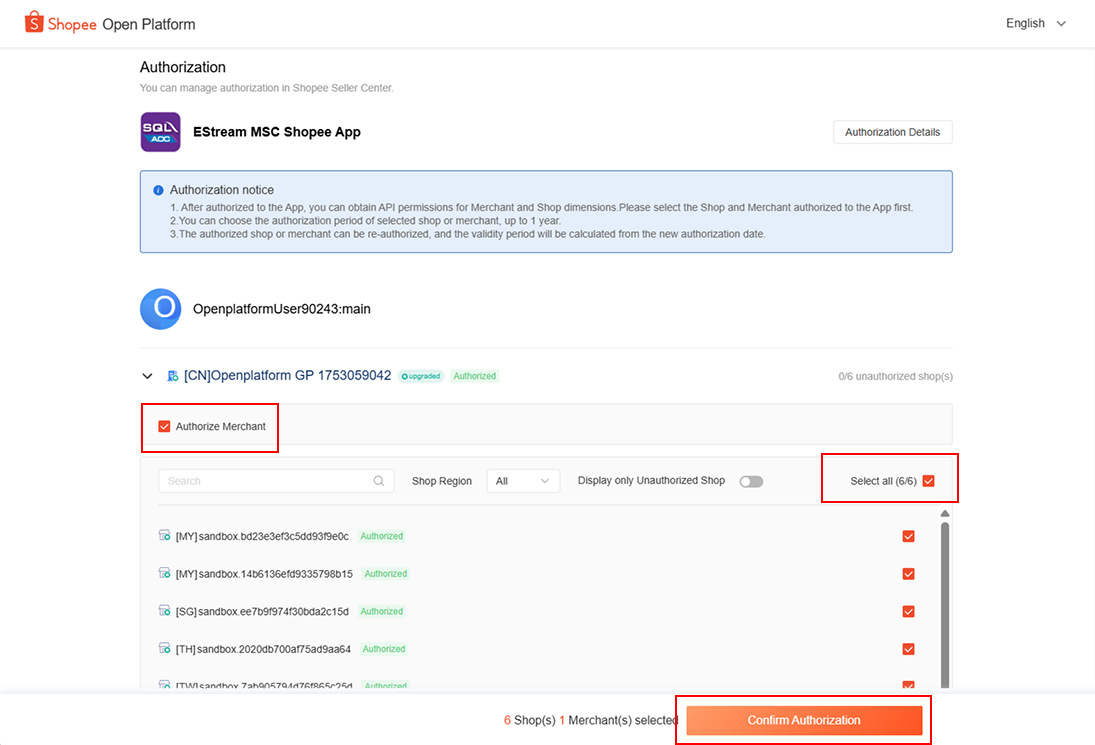Click the shop search input field
The width and height of the screenshot is (1095, 745).
(x=265, y=481)
